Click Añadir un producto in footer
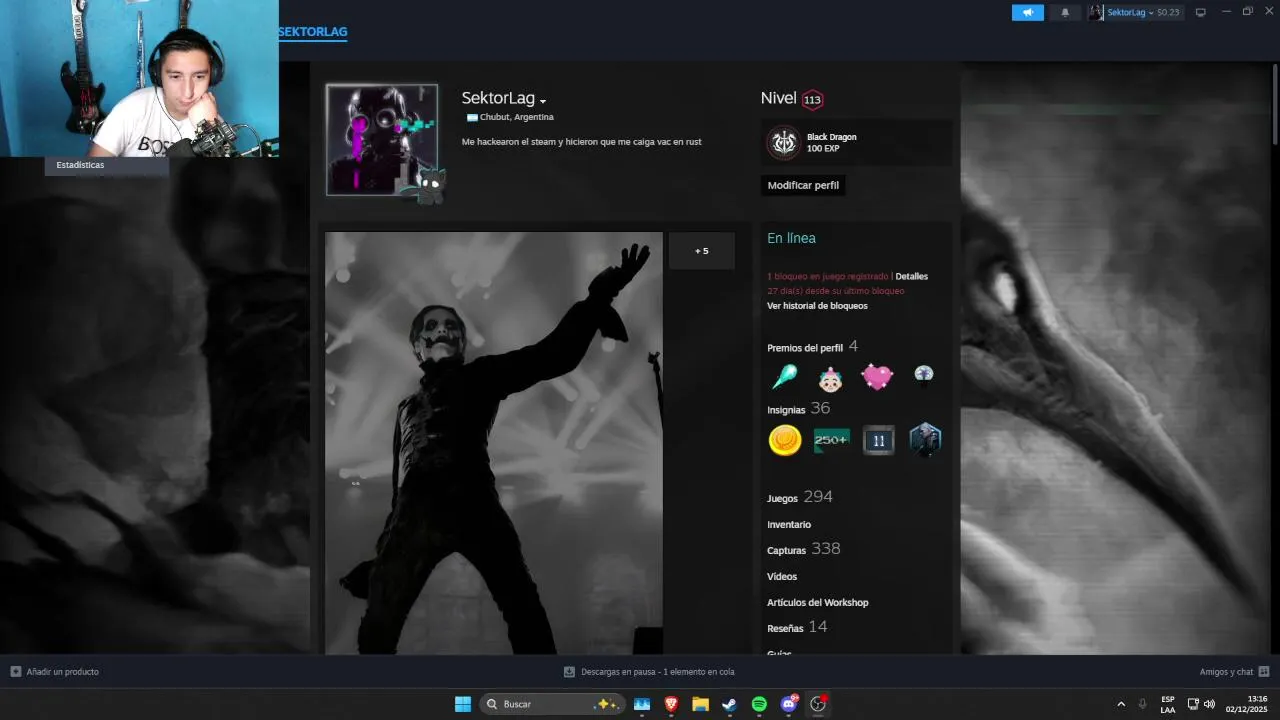1280x720 pixels. [x=55, y=672]
